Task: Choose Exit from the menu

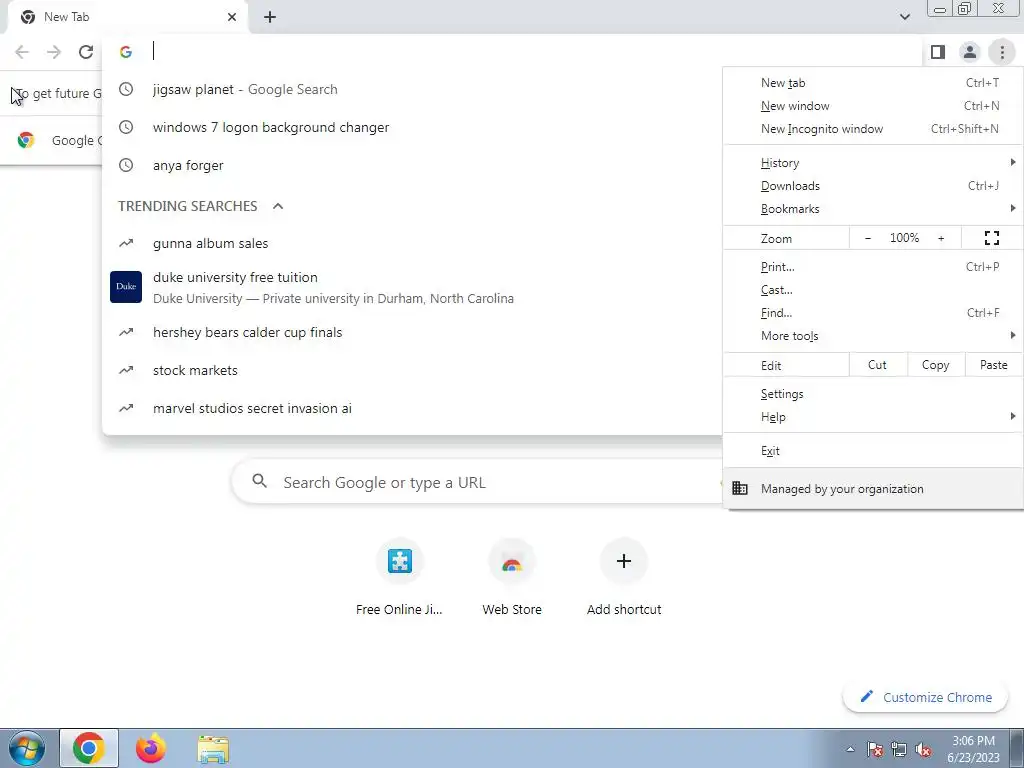Action: click(873, 451)
